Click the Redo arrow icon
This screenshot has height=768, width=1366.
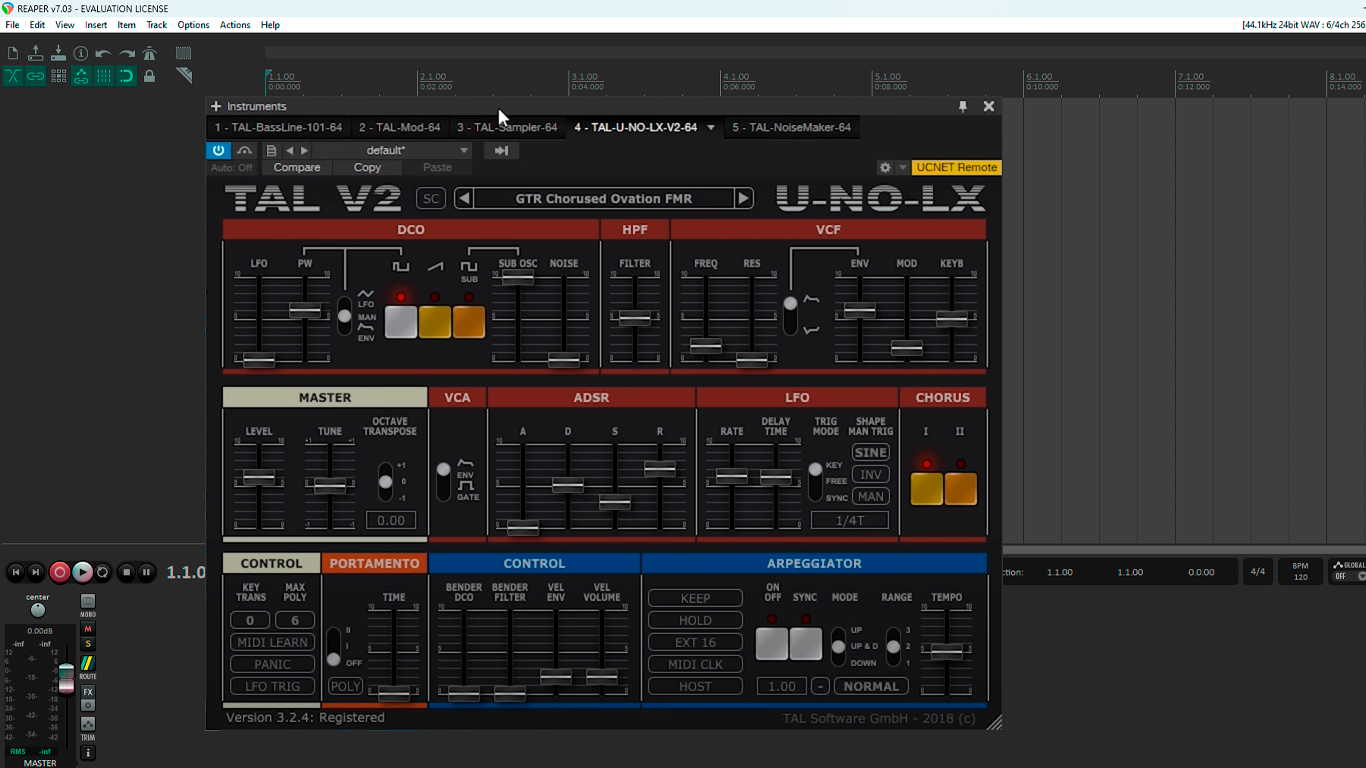pos(126,53)
